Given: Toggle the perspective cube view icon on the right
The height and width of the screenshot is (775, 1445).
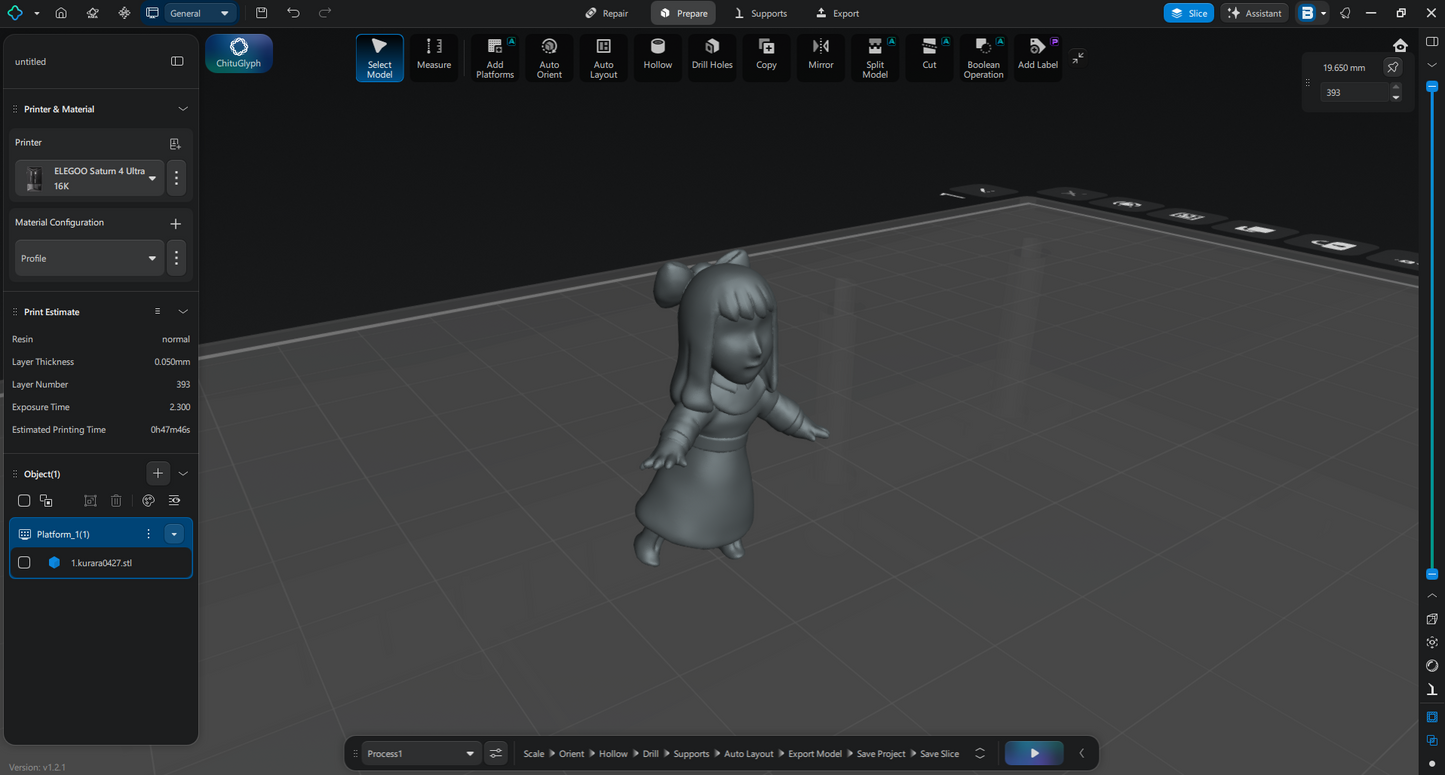Looking at the screenshot, I should (x=1432, y=619).
